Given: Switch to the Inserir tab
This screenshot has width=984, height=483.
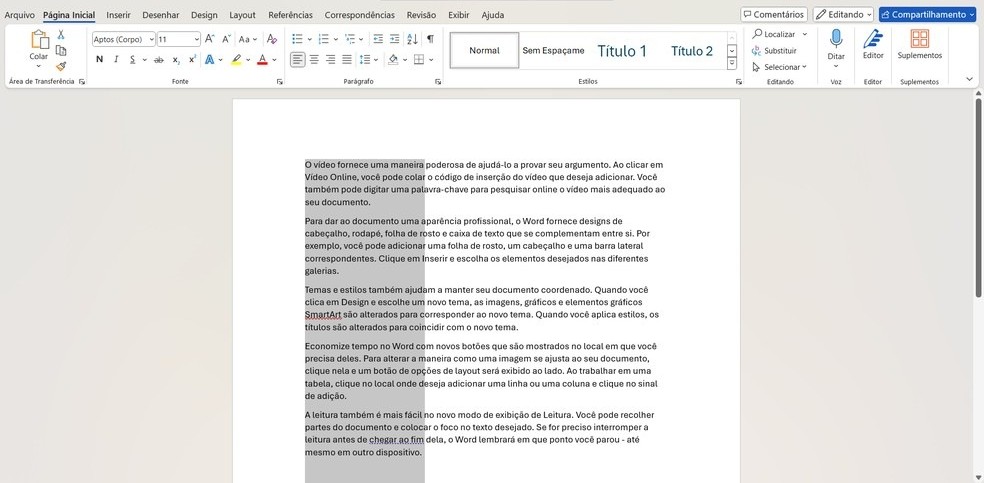Looking at the screenshot, I should pos(119,15).
